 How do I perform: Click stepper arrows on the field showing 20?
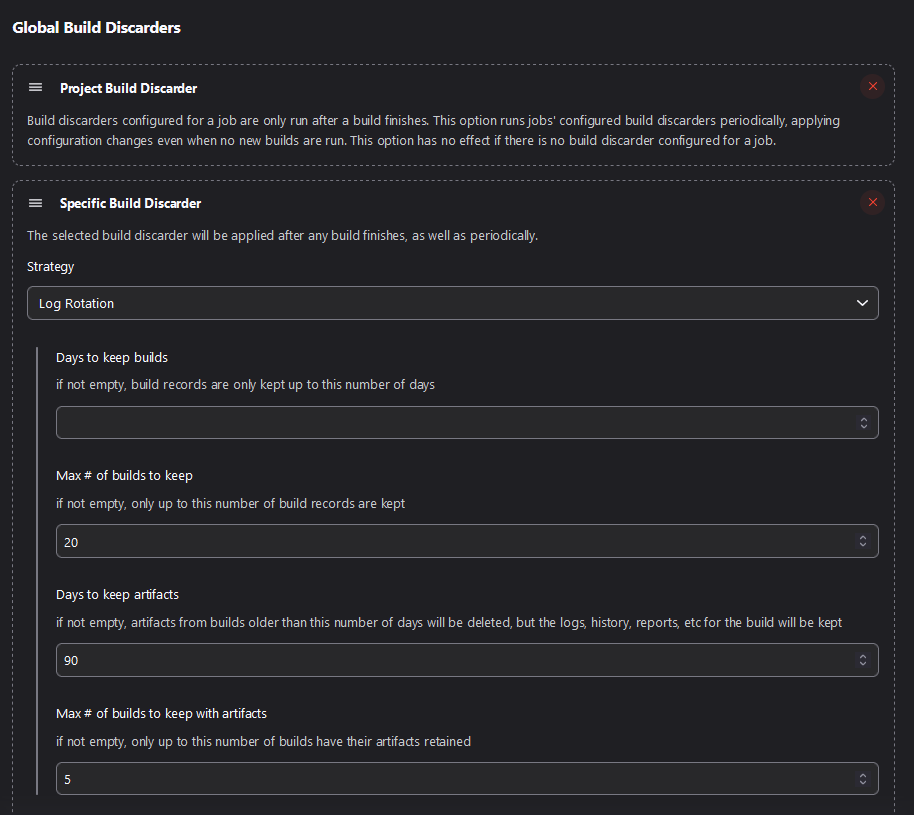coord(864,541)
